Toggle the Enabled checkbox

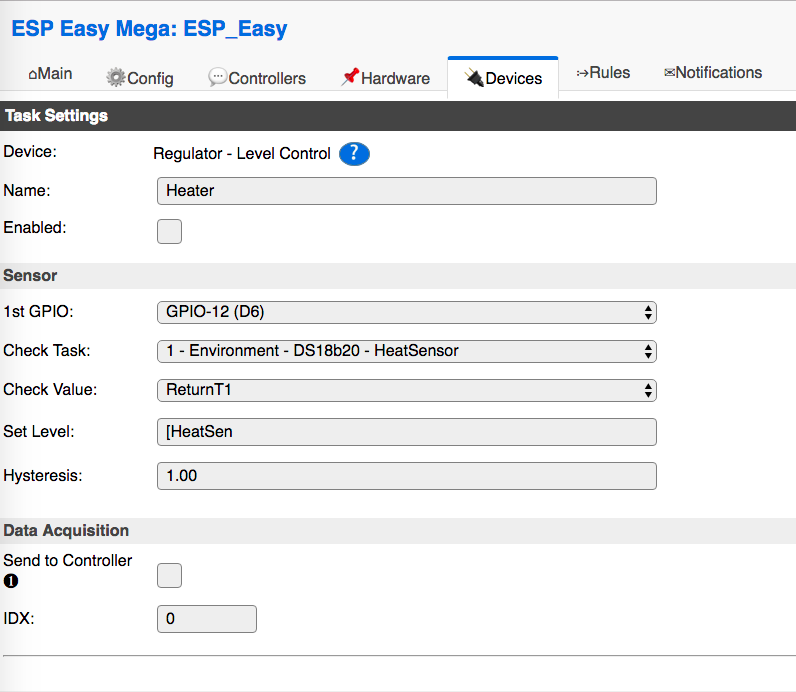(x=169, y=232)
